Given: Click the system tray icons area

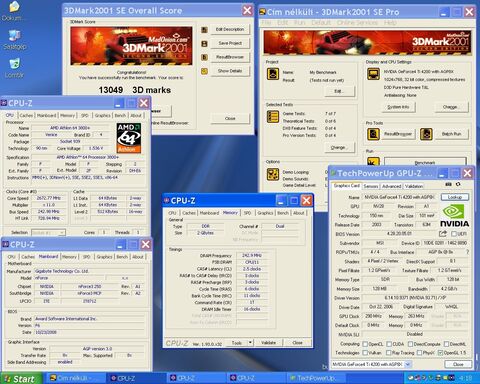Looking at the screenshot, I should (432, 378).
